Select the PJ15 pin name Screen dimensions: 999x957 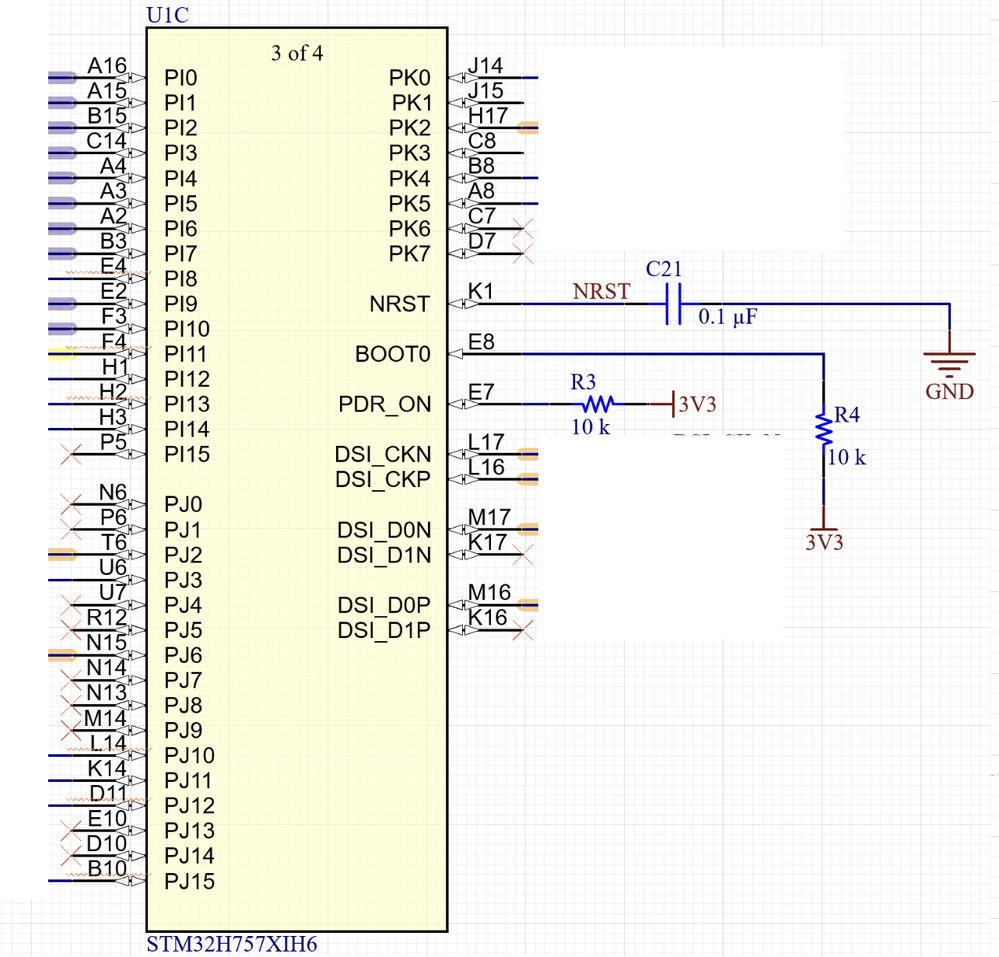189,881
